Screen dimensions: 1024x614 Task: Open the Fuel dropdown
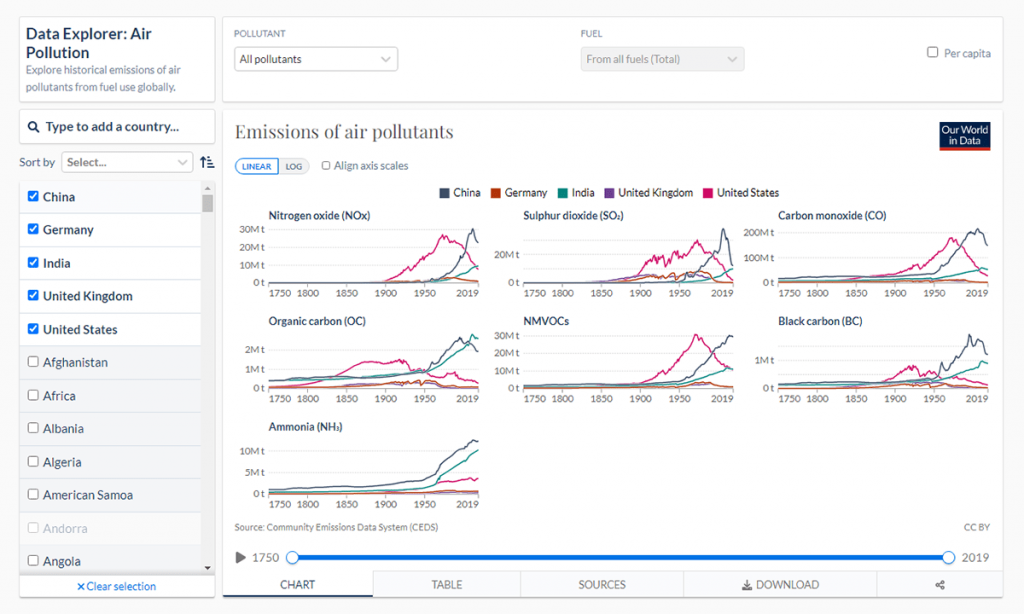(x=662, y=59)
